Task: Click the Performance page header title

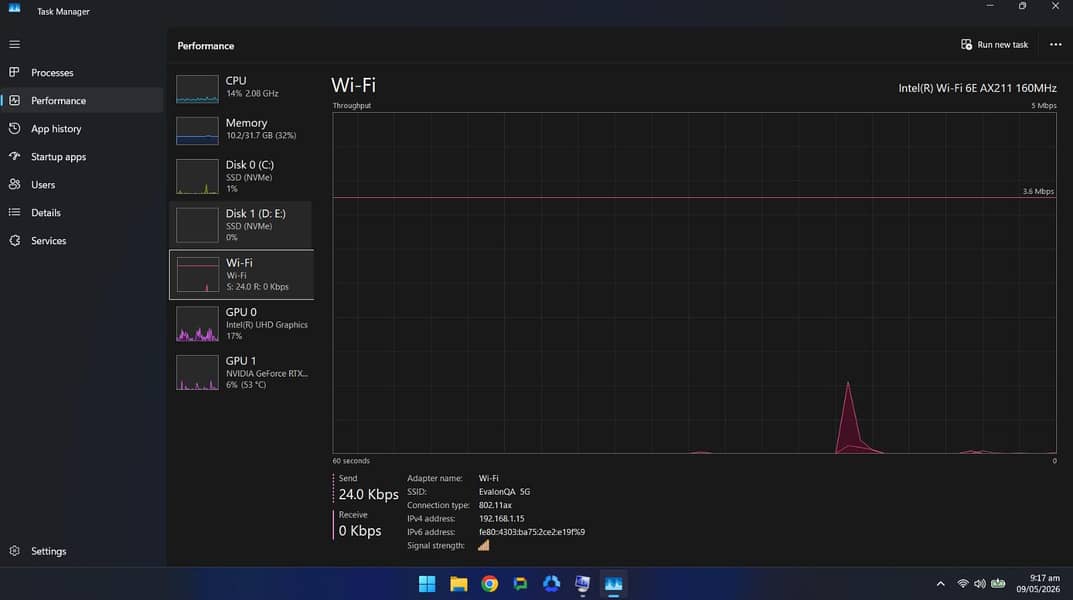Action: click(205, 46)
